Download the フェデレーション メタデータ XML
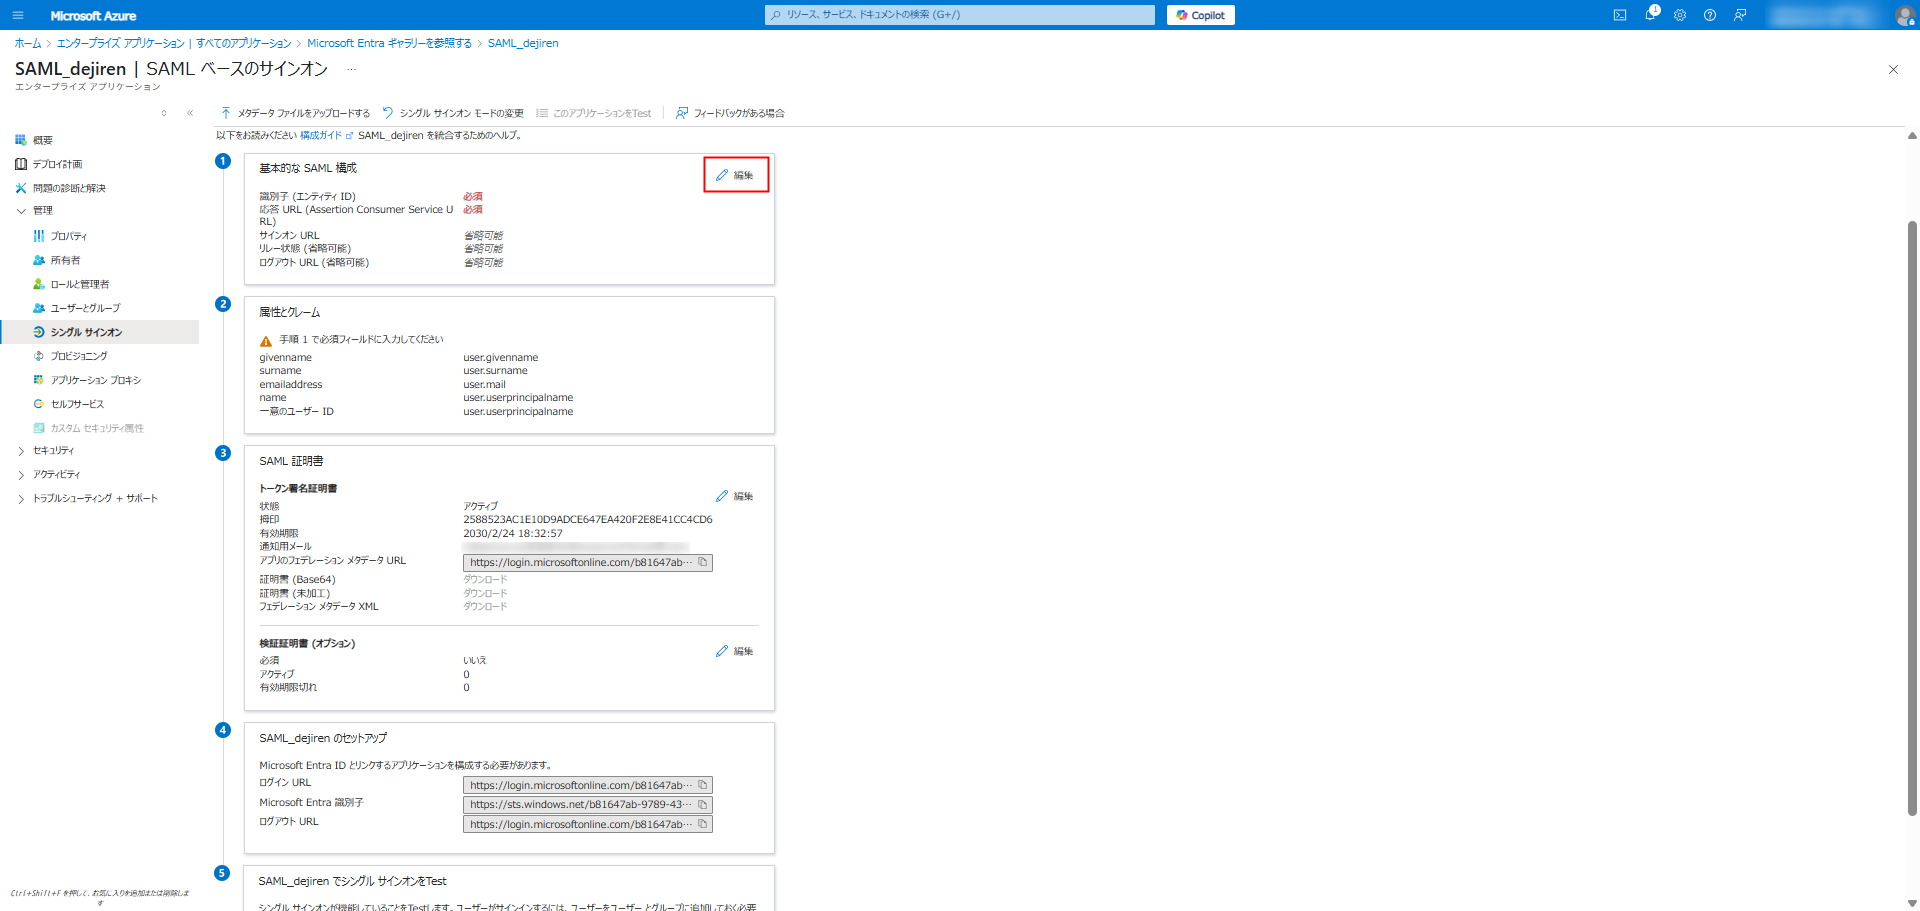Viewport: 1920px width, 911px height. 485,607
